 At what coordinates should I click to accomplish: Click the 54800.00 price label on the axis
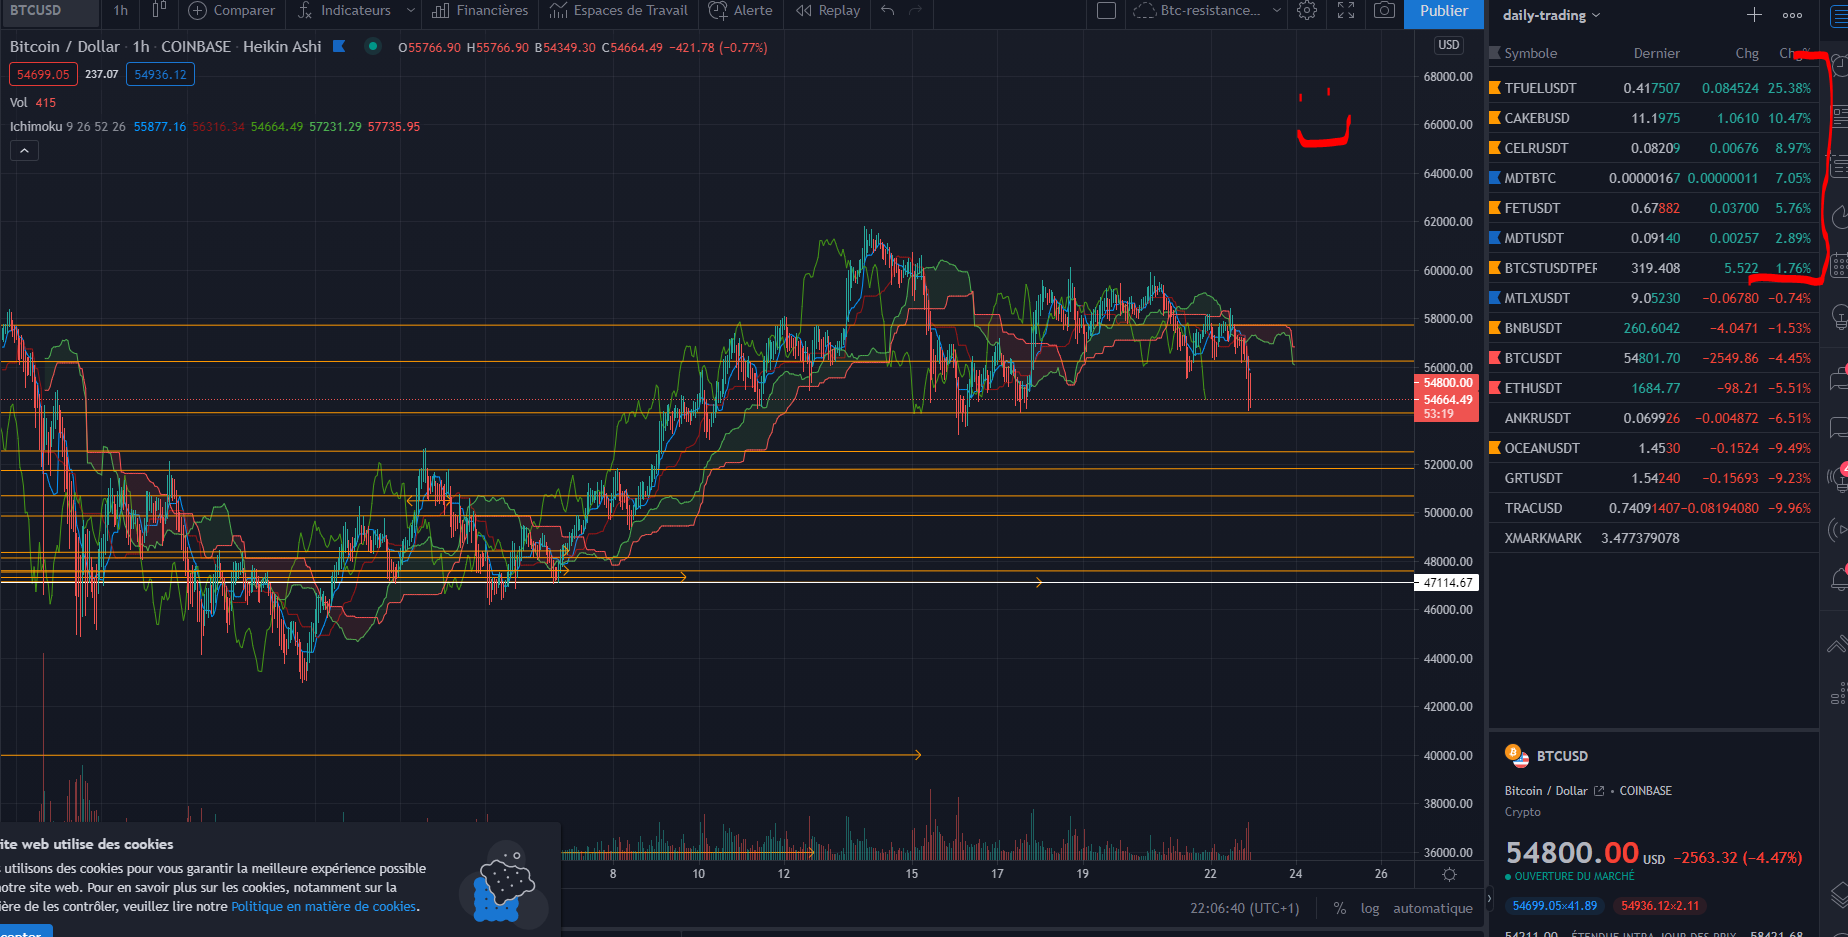pos(1448,383)
